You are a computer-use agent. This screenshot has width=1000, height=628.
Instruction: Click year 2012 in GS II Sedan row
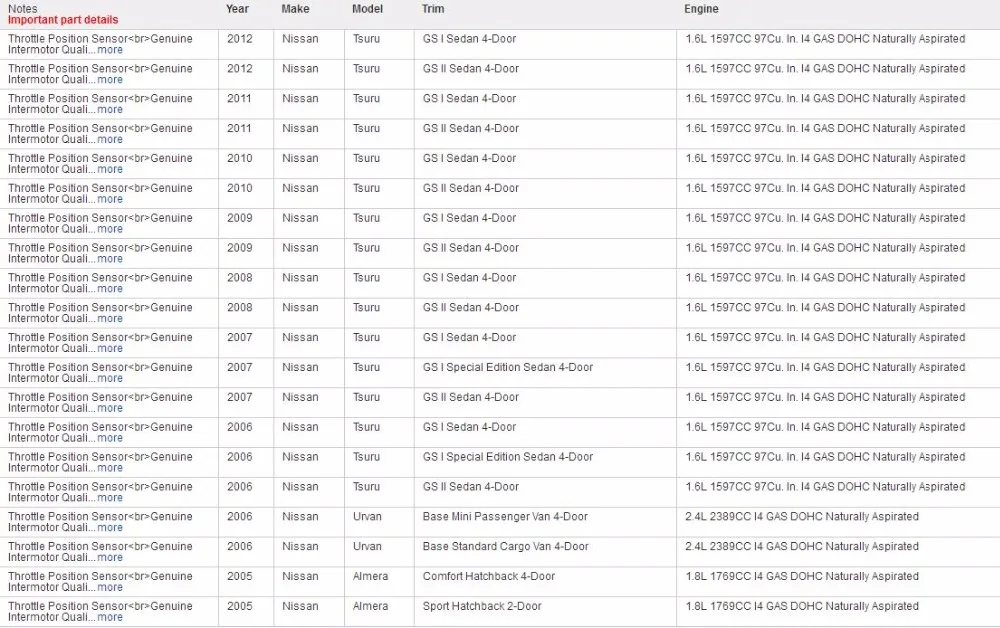240,69
